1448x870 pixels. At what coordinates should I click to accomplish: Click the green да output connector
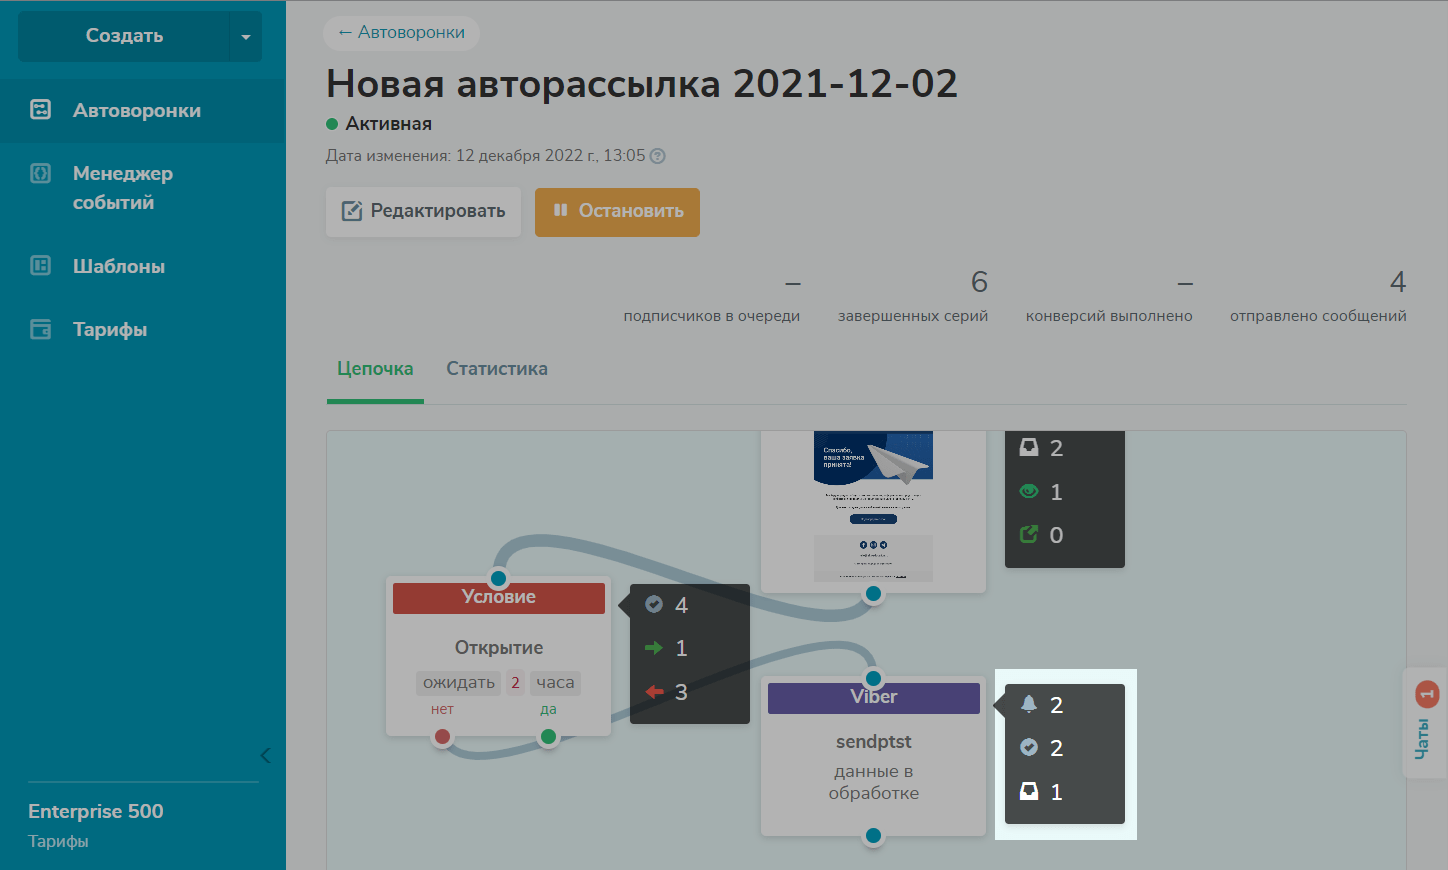548,738
